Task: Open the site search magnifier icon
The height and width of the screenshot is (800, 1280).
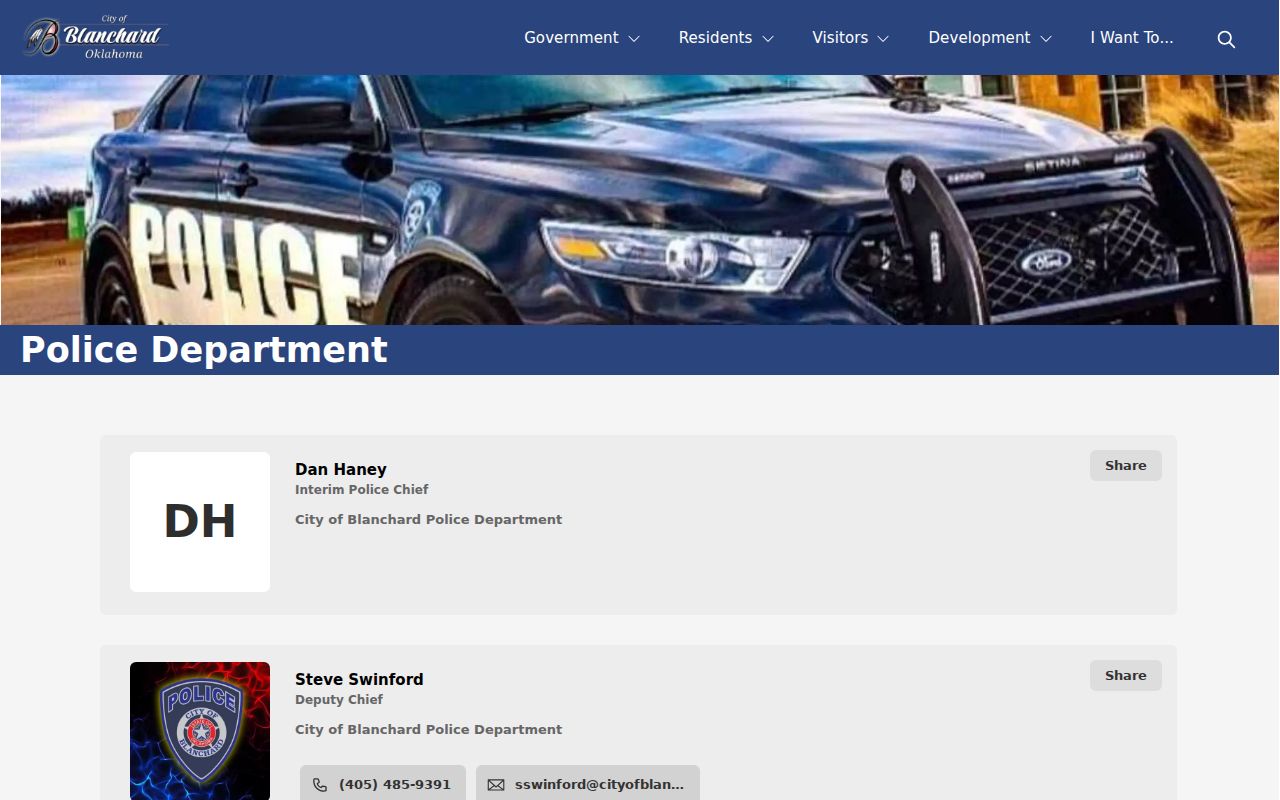Action: [x=1226, y=39]
